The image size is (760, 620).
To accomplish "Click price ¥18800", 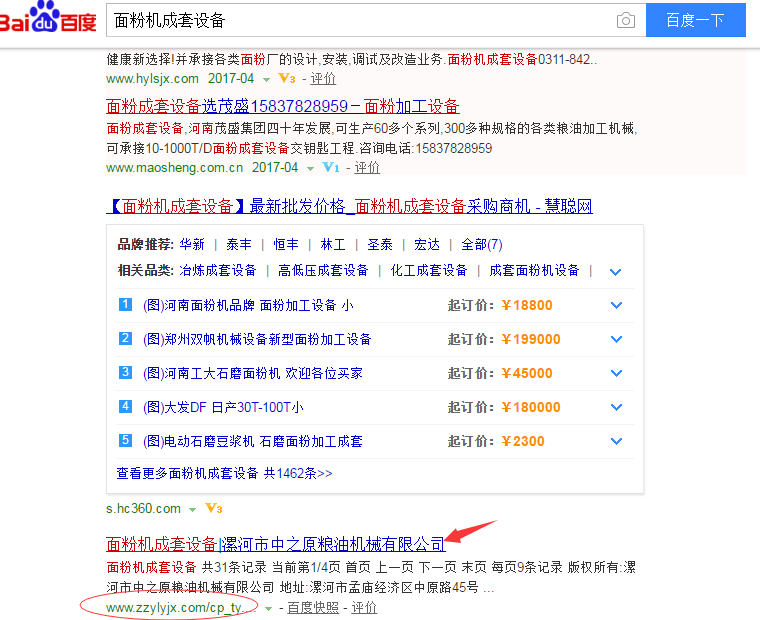I will coord(527,305).
